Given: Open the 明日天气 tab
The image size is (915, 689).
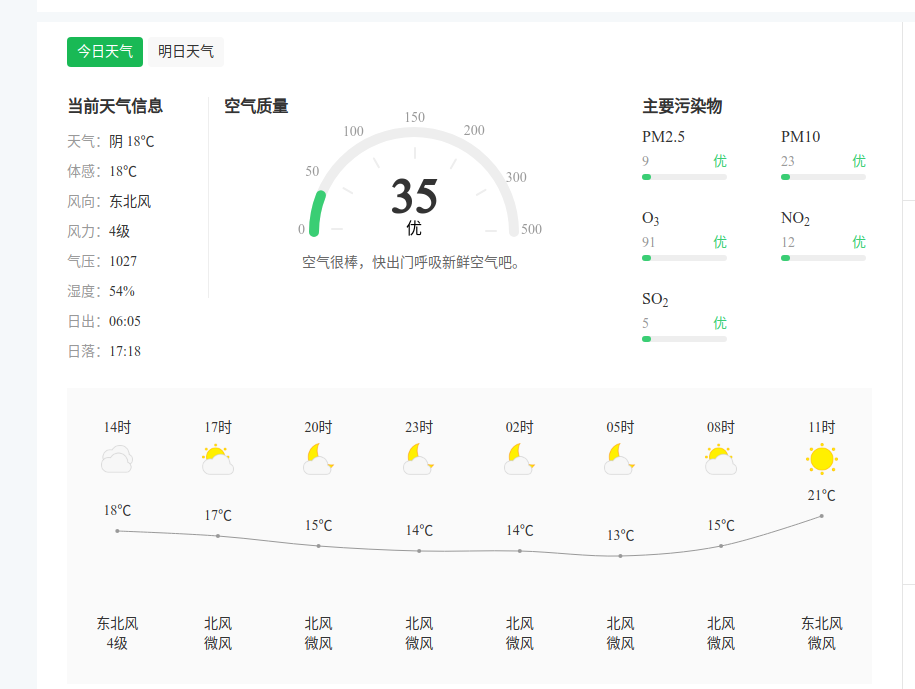Looking at the screenshot, I should pyautogui.click(x=186, y=52).
